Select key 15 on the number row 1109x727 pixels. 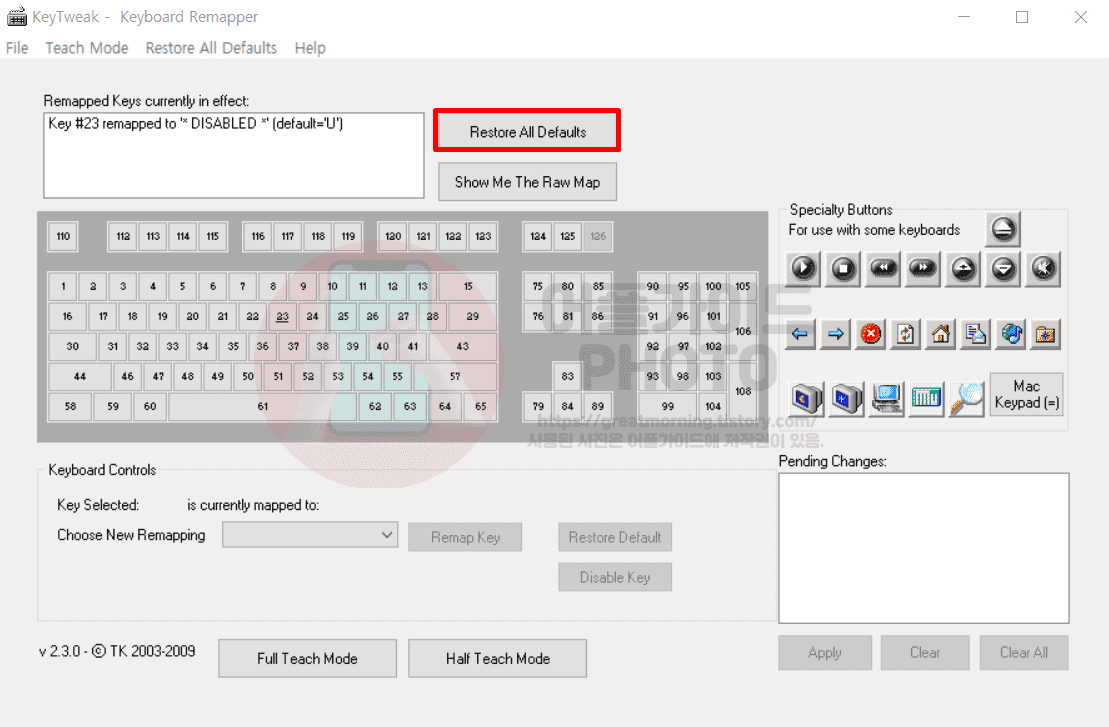click(x=468, y=286)
